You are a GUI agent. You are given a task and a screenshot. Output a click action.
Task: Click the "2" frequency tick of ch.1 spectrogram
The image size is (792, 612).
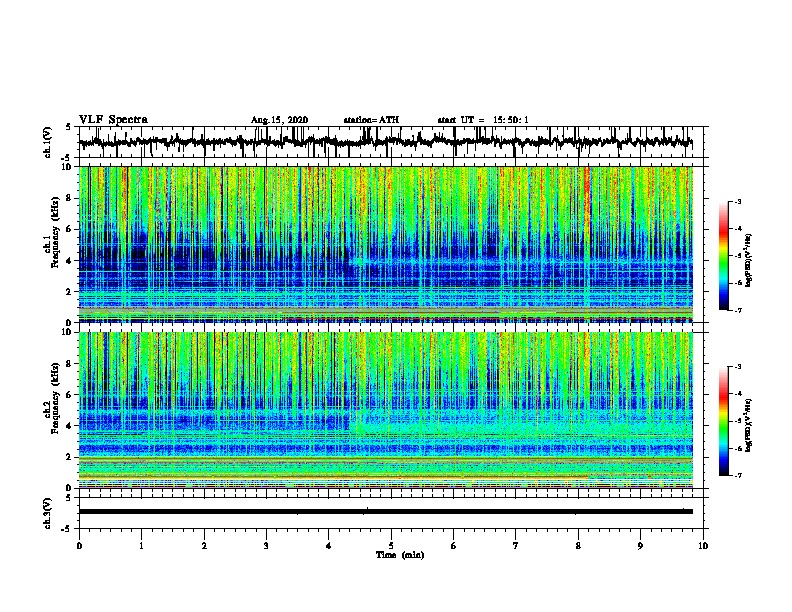[x=69, y=292]
